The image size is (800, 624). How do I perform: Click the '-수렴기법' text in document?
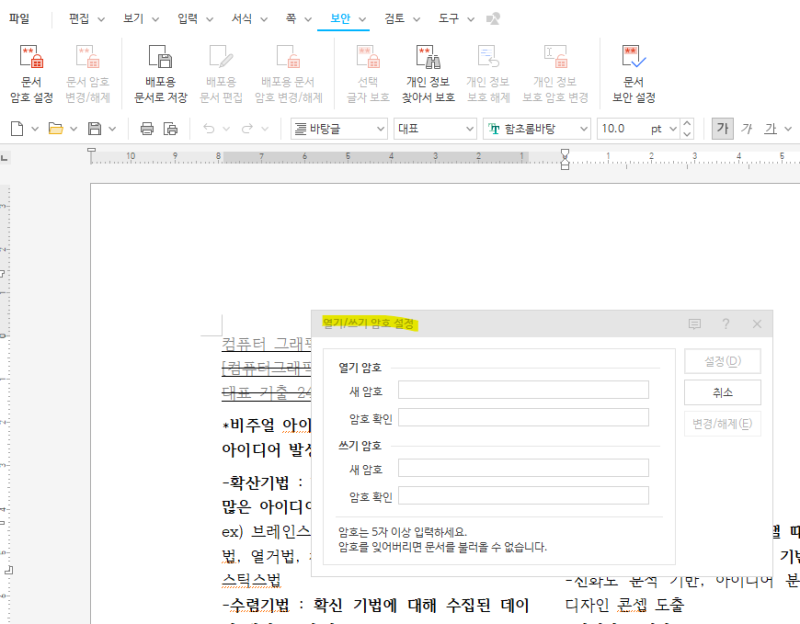click(x=256, y=605)
